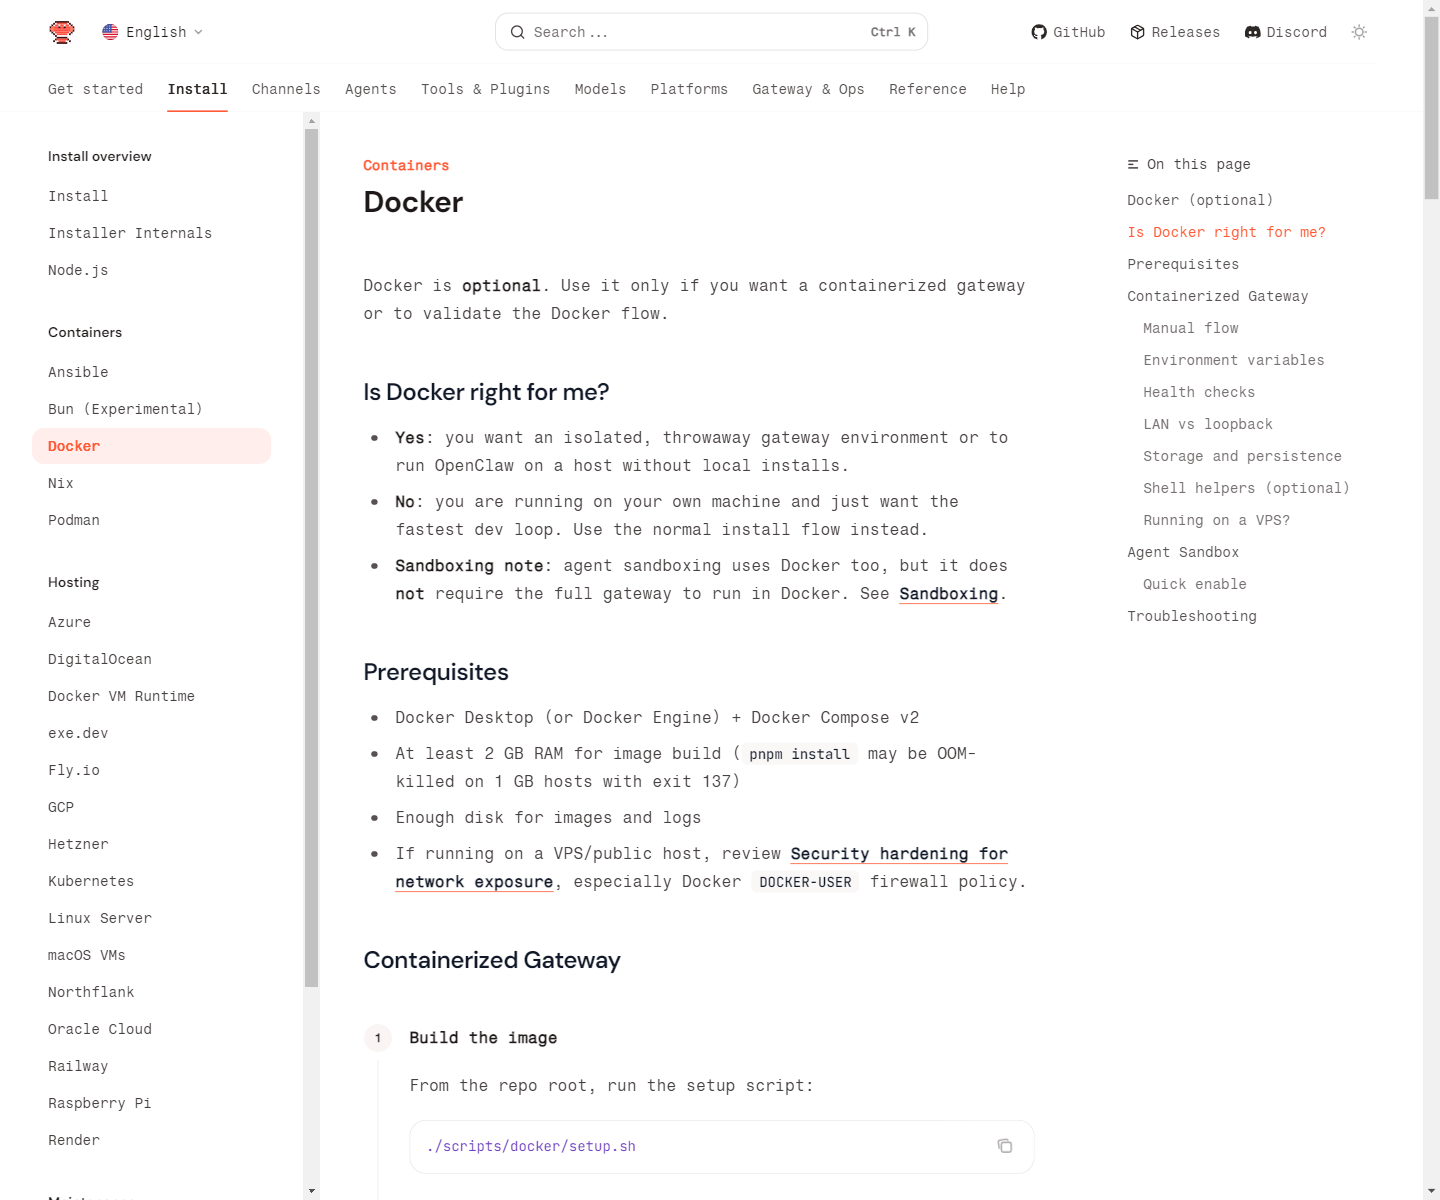The height and width of the screenshot is (1200, 1440).
Task: Open the English language dropdown
Action: pos(153,32)
